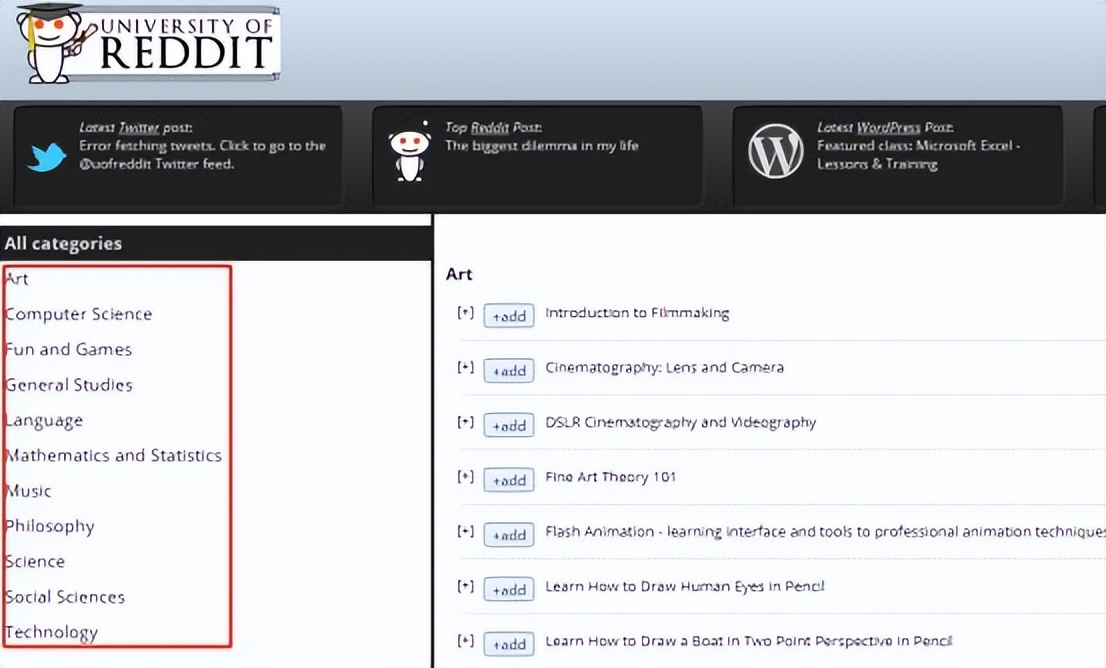Add the Draw a Boat class
Image resolution: width=1106 pixels, height=668 pixels.
pos(508,644)
